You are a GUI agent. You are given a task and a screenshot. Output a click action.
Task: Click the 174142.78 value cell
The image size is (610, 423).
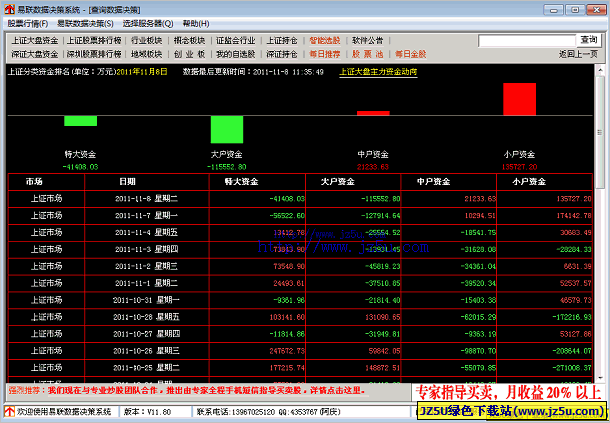(544, 216)
